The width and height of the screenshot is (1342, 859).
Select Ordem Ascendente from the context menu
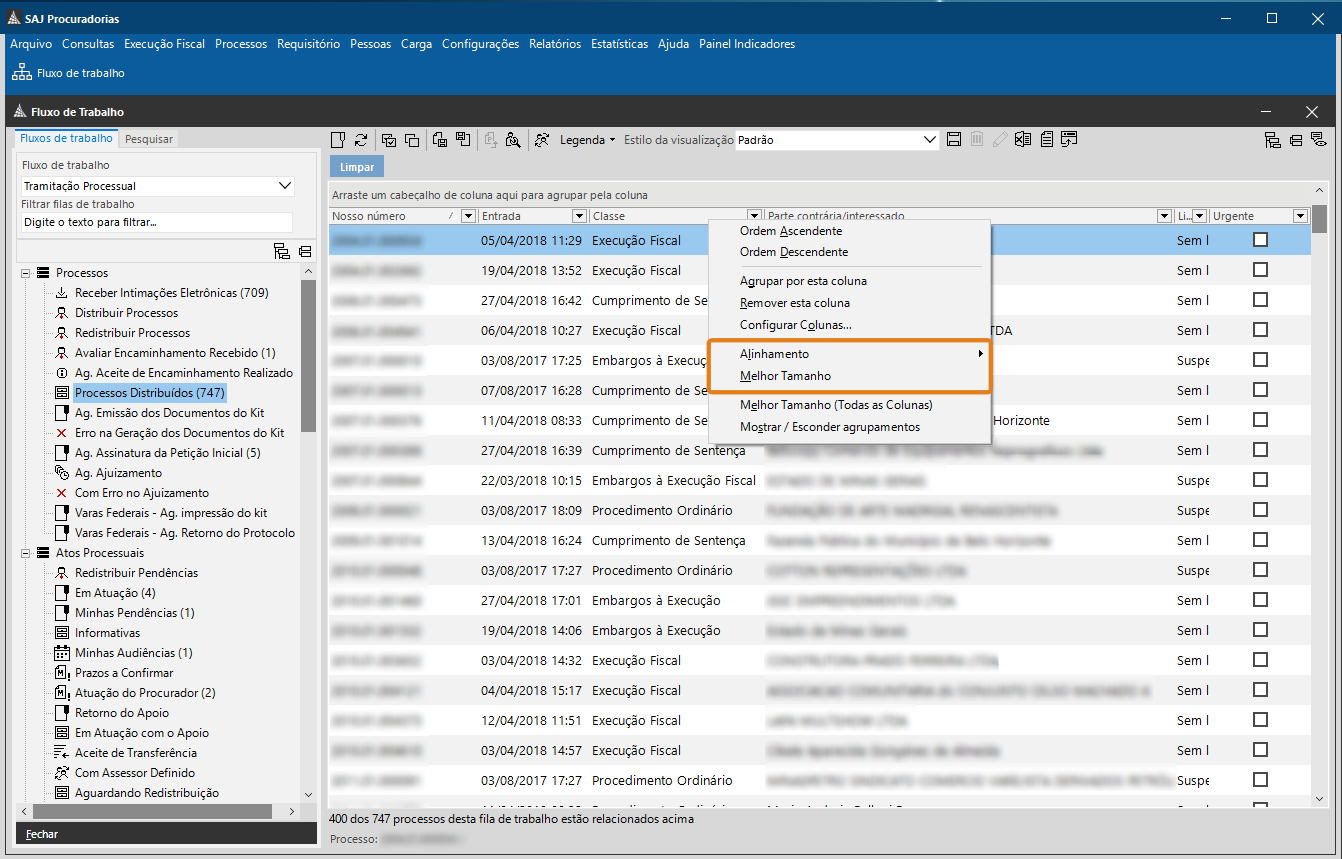pyautogui.click(x=790, y=231)
